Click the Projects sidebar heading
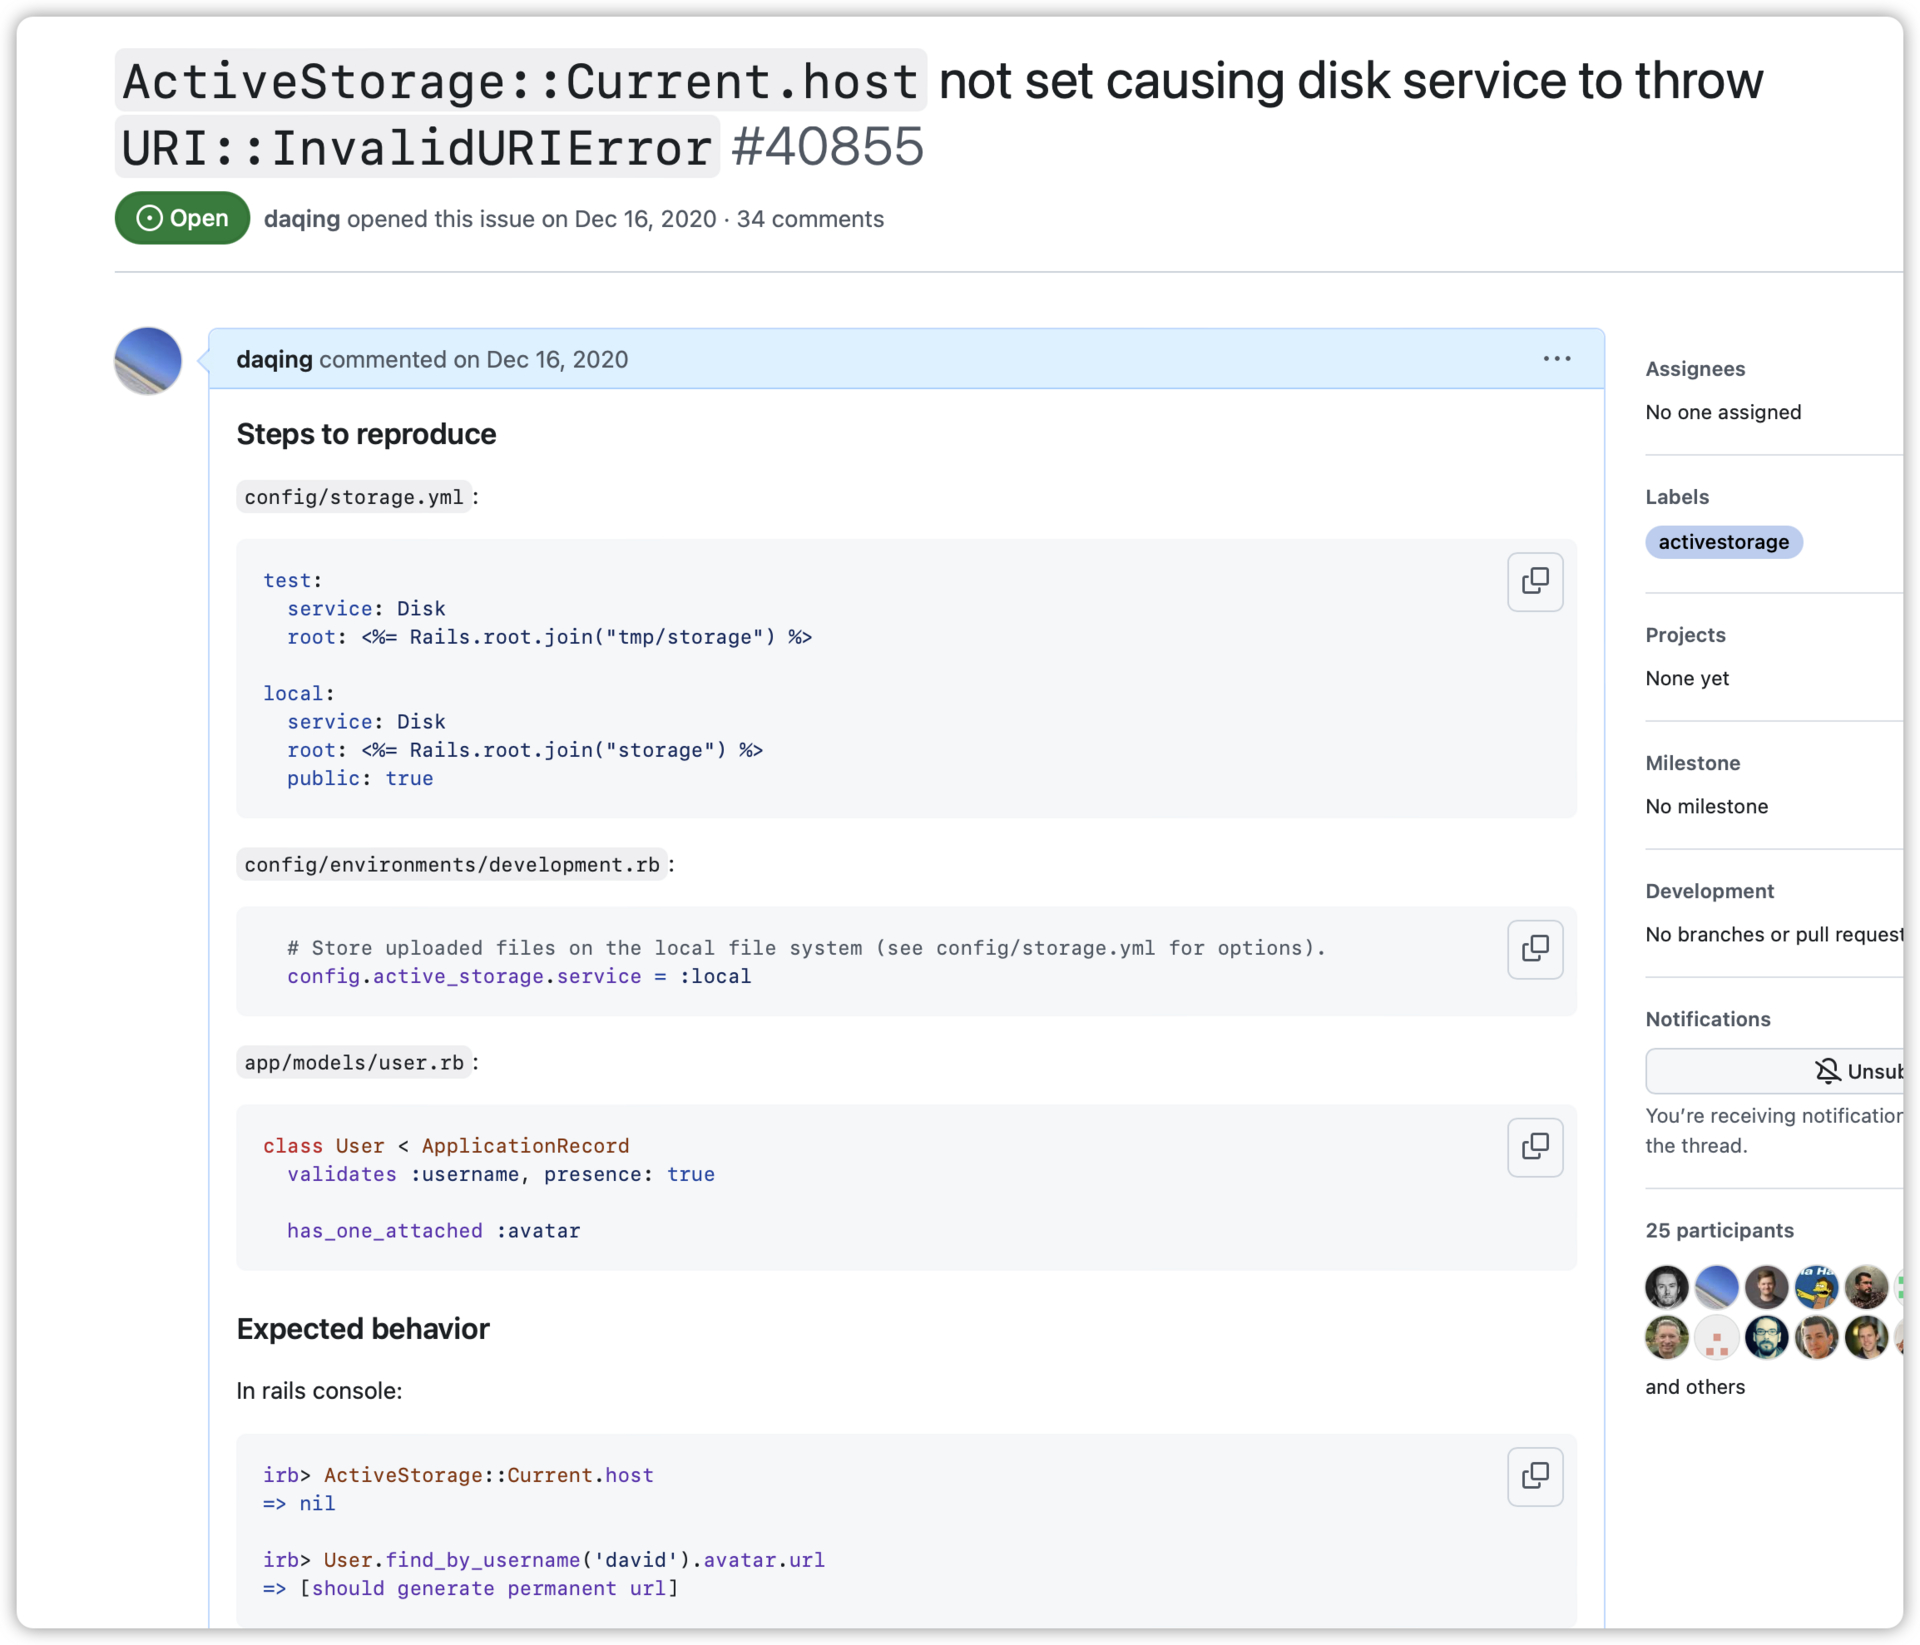This screenshot has width=1920, height=1645. (1685, 635)
